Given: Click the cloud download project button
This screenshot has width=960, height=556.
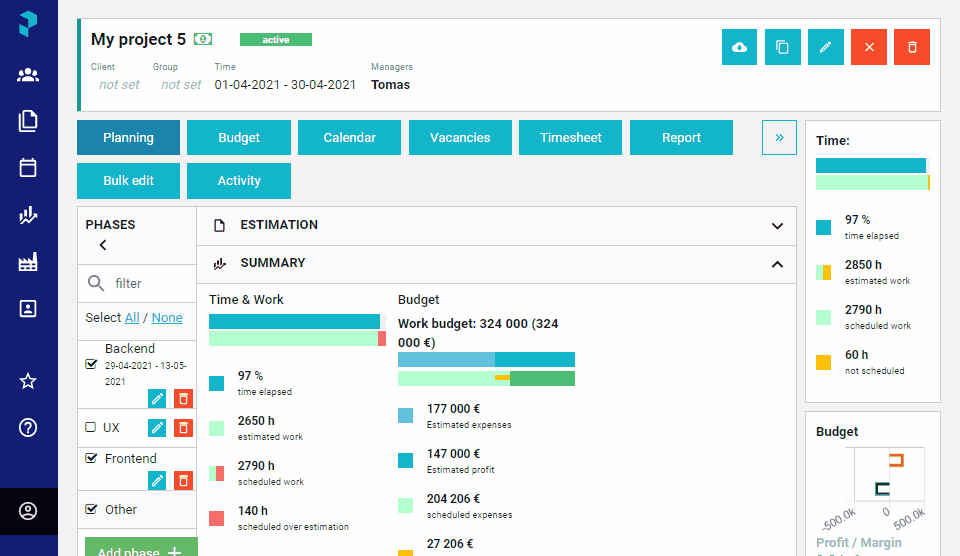Looking at the screenshot, I should (740, 47).
